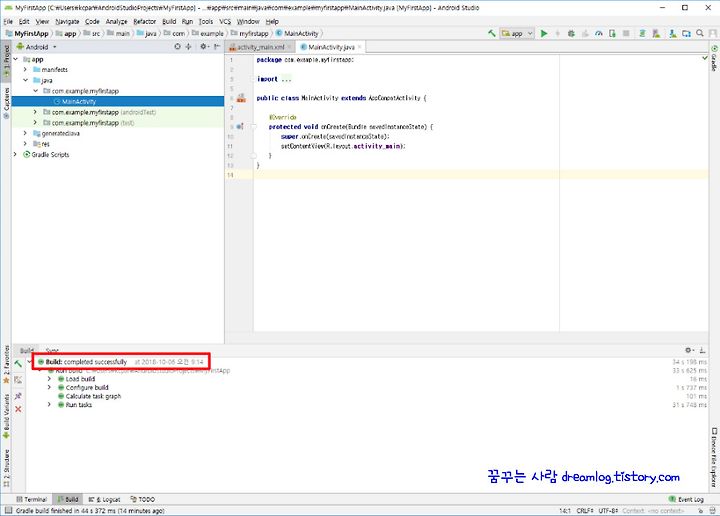Click the override gutter icon beside onCreate
Screen dimensions: 720x516
tap(240, 127)
